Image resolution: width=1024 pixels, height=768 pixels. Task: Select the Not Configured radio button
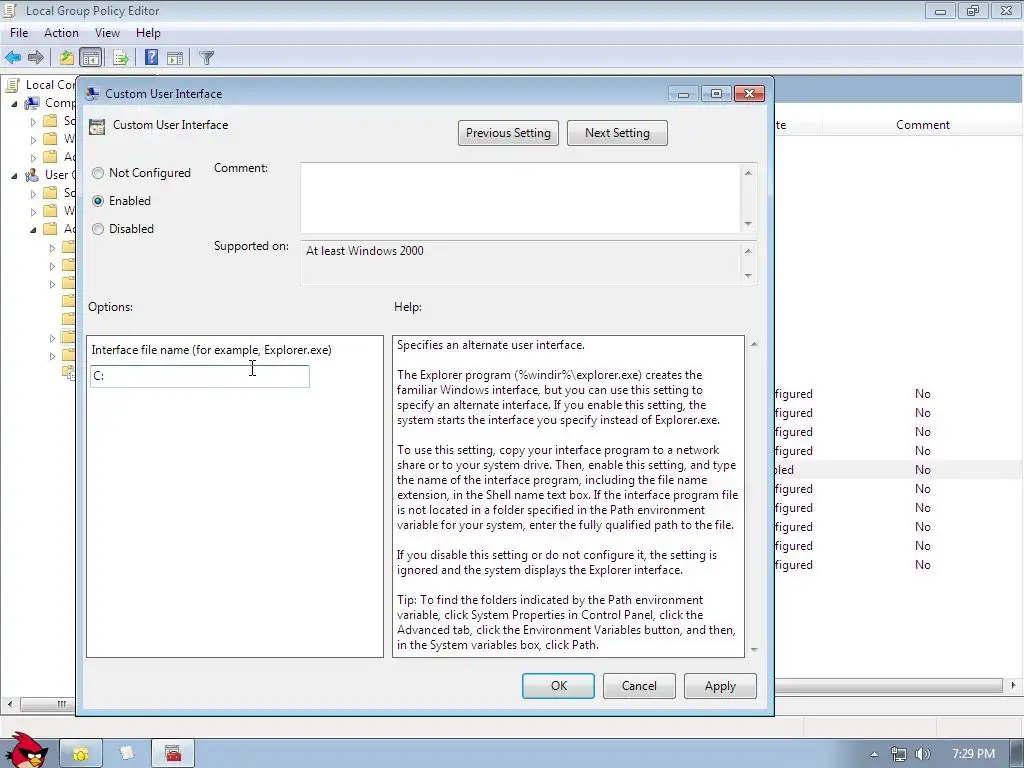[98, 173]
